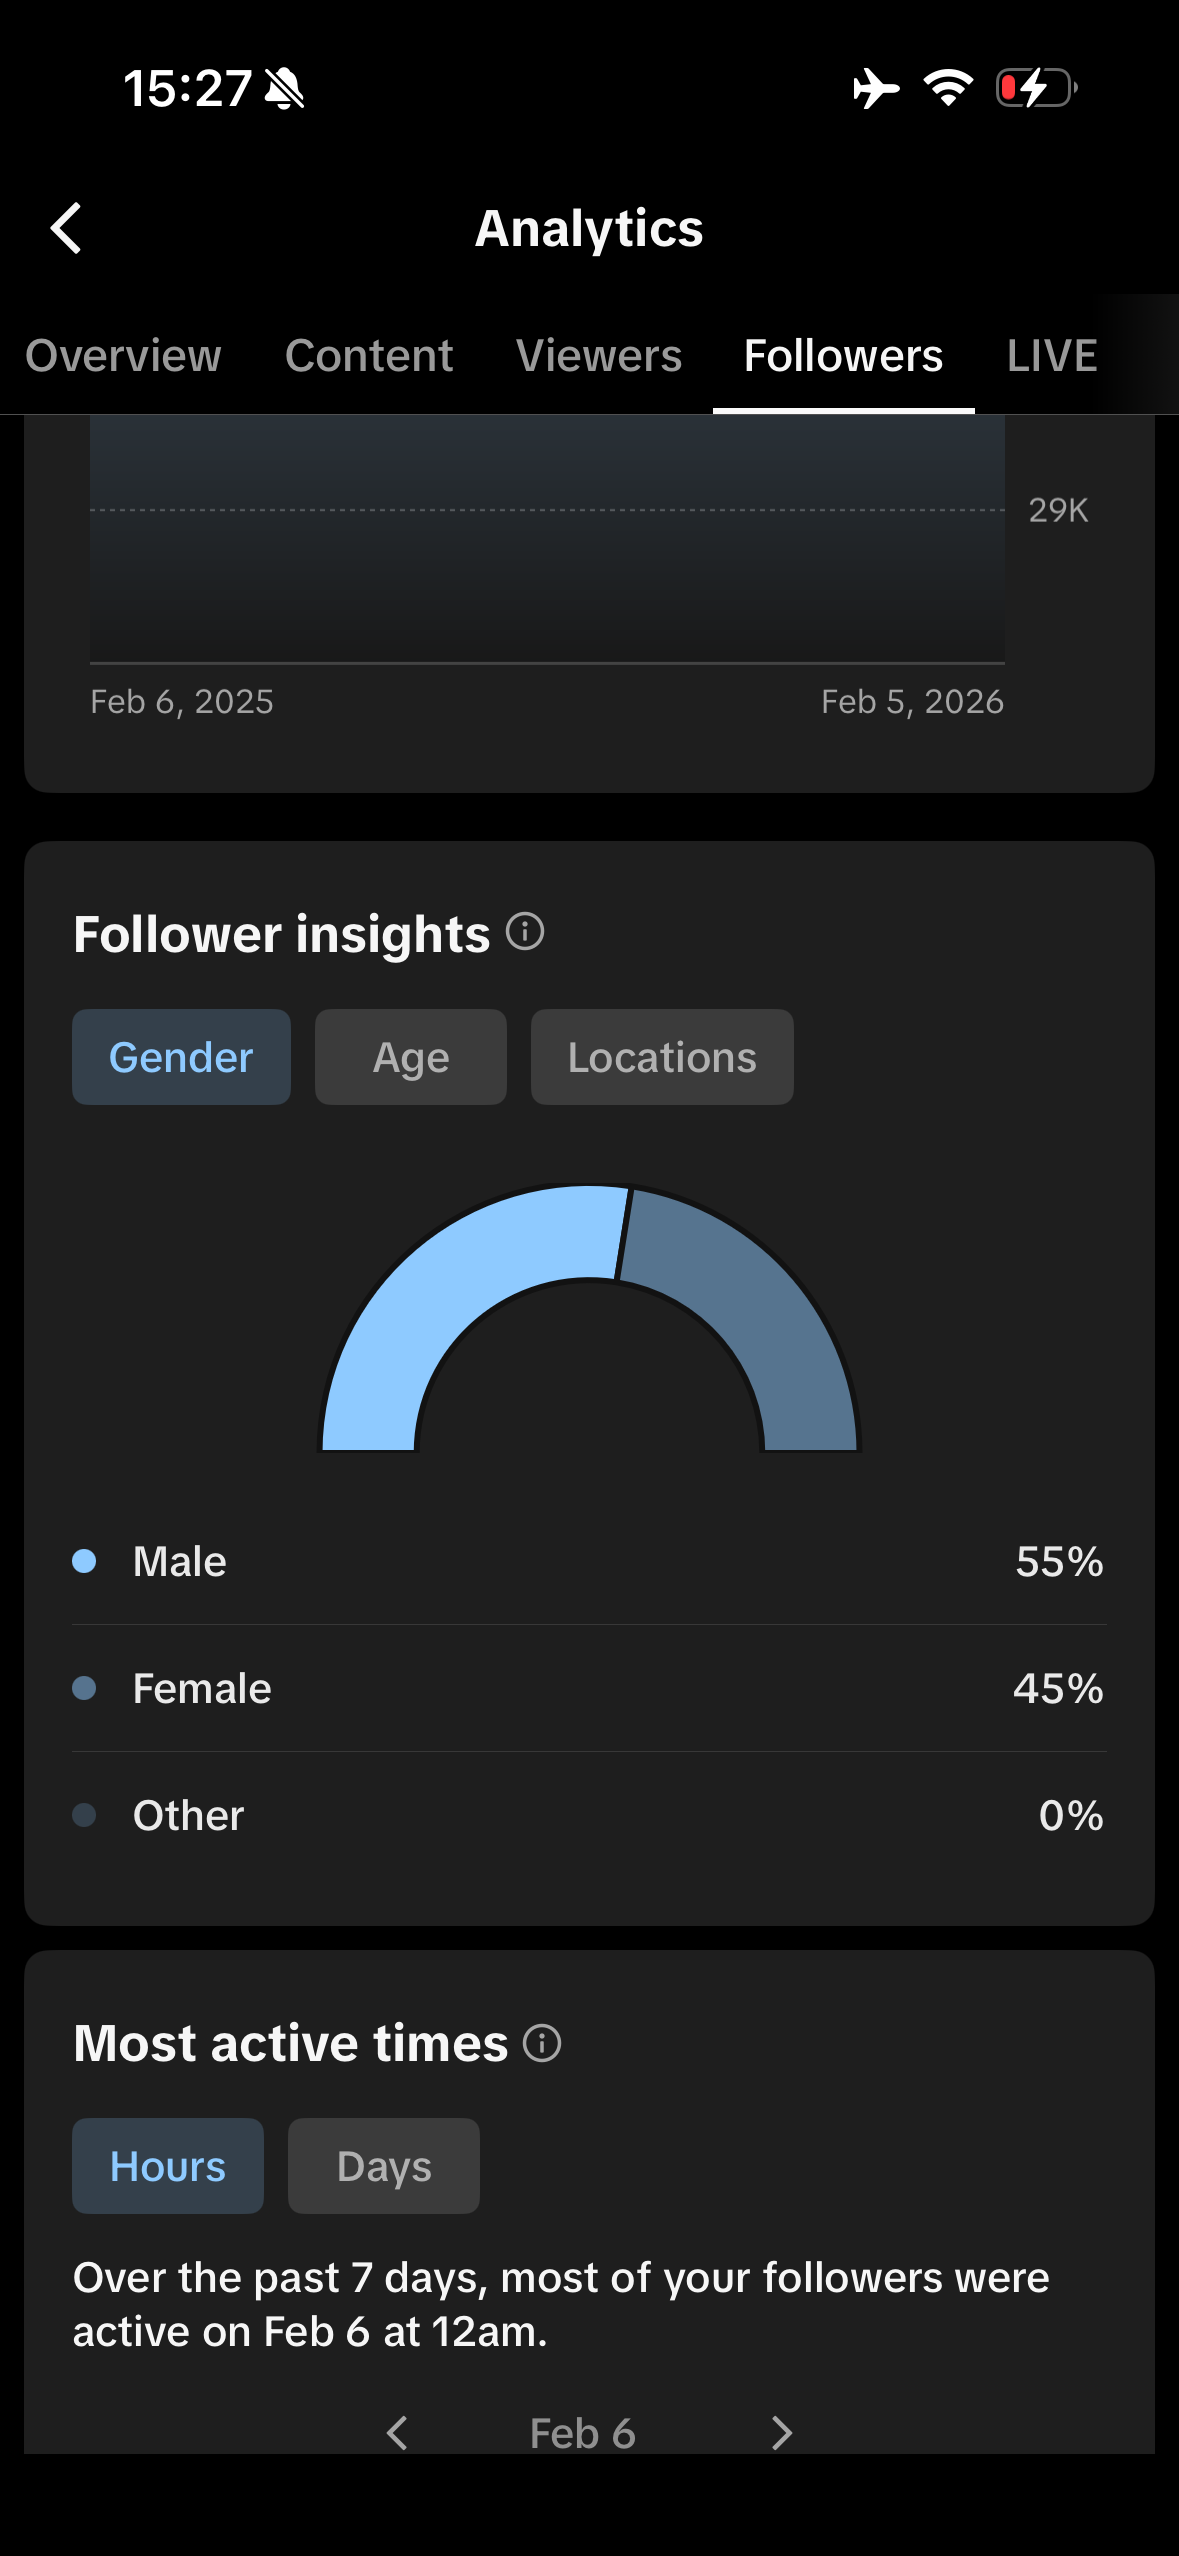Switch to the Overview tab

pyautogui.click(x=123, y=356)
